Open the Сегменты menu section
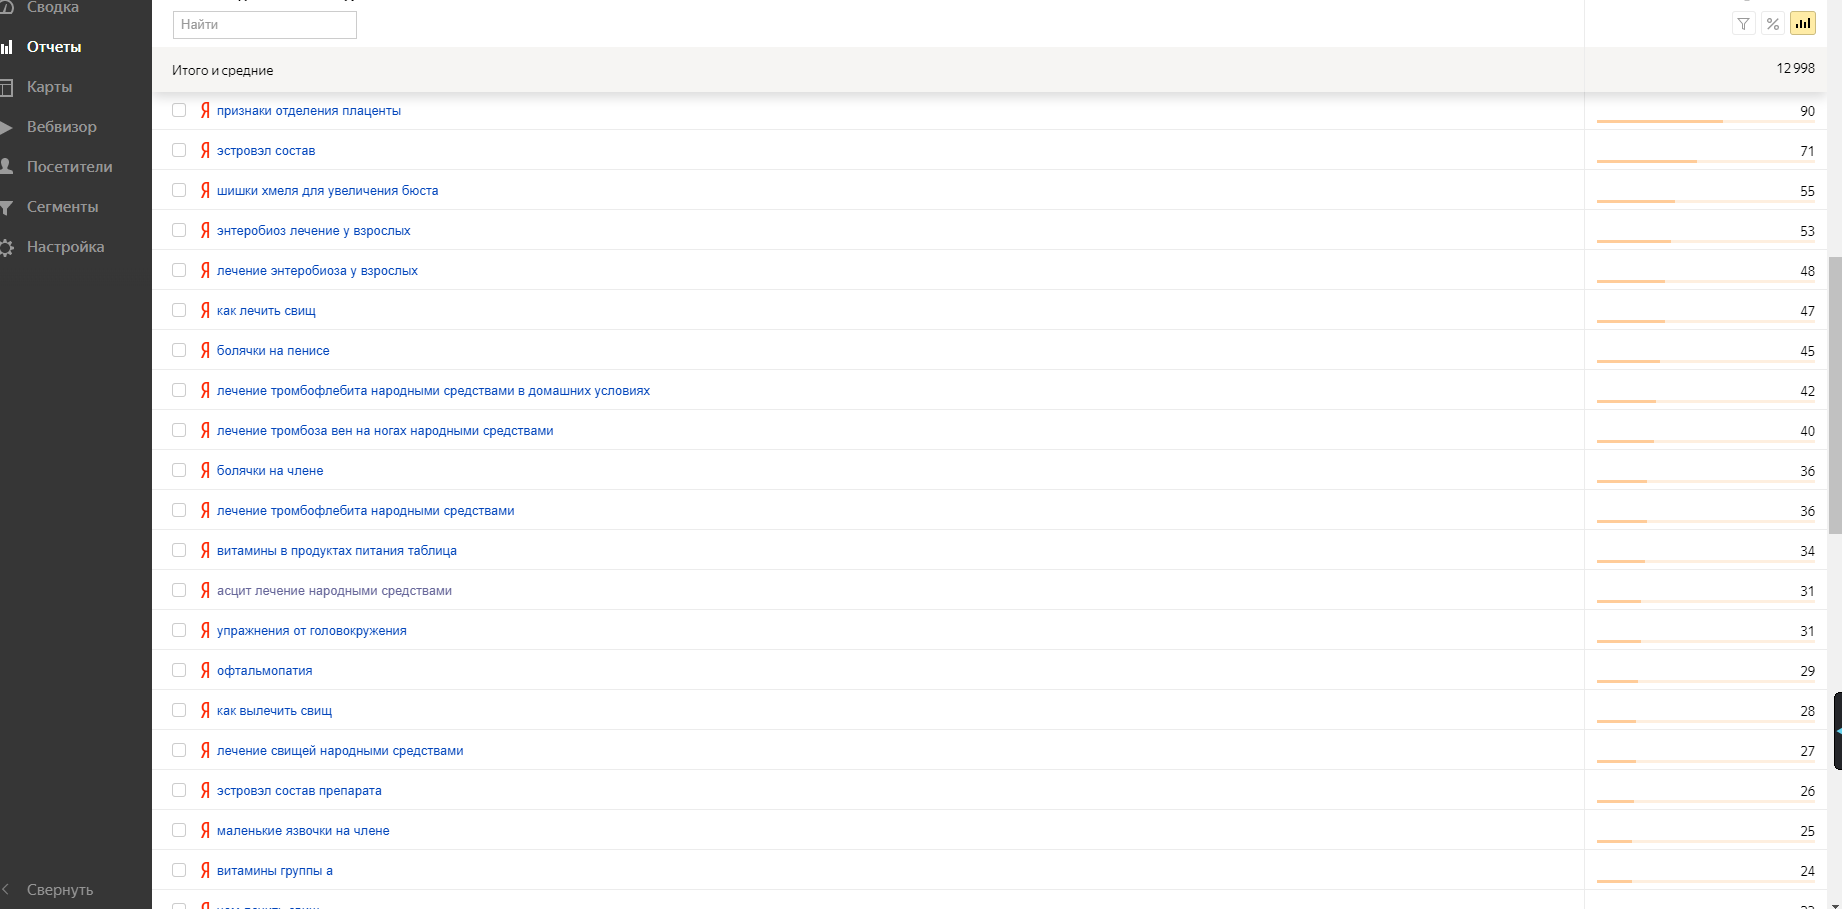This screenshot has height=909, width=1842. click(62, 207)
